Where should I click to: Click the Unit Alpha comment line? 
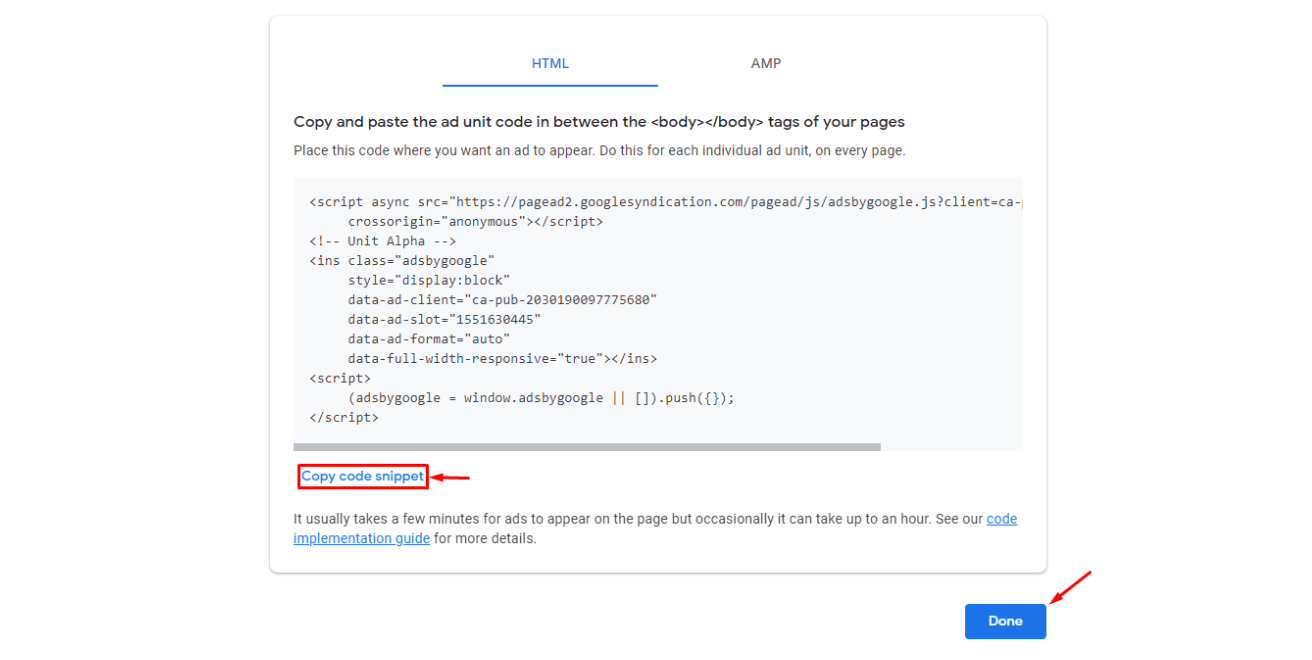coord(383,240)
